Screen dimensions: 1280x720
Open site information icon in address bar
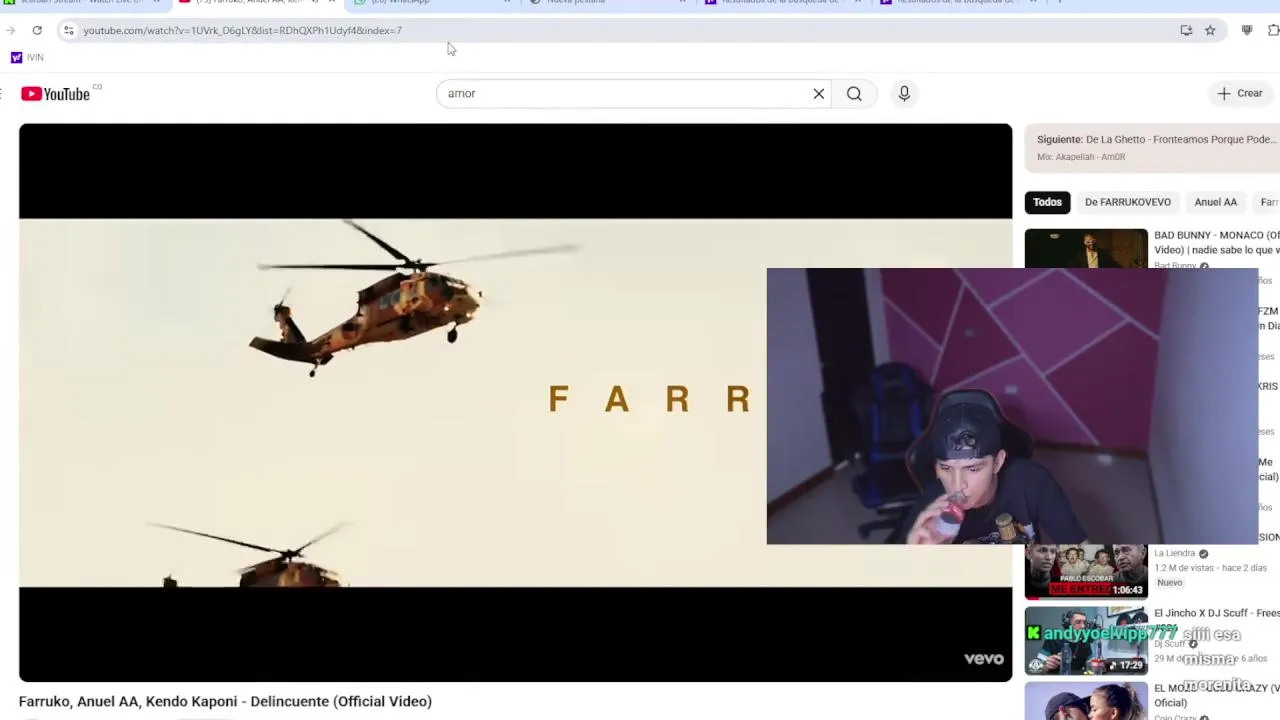click(x=68, y=30)
